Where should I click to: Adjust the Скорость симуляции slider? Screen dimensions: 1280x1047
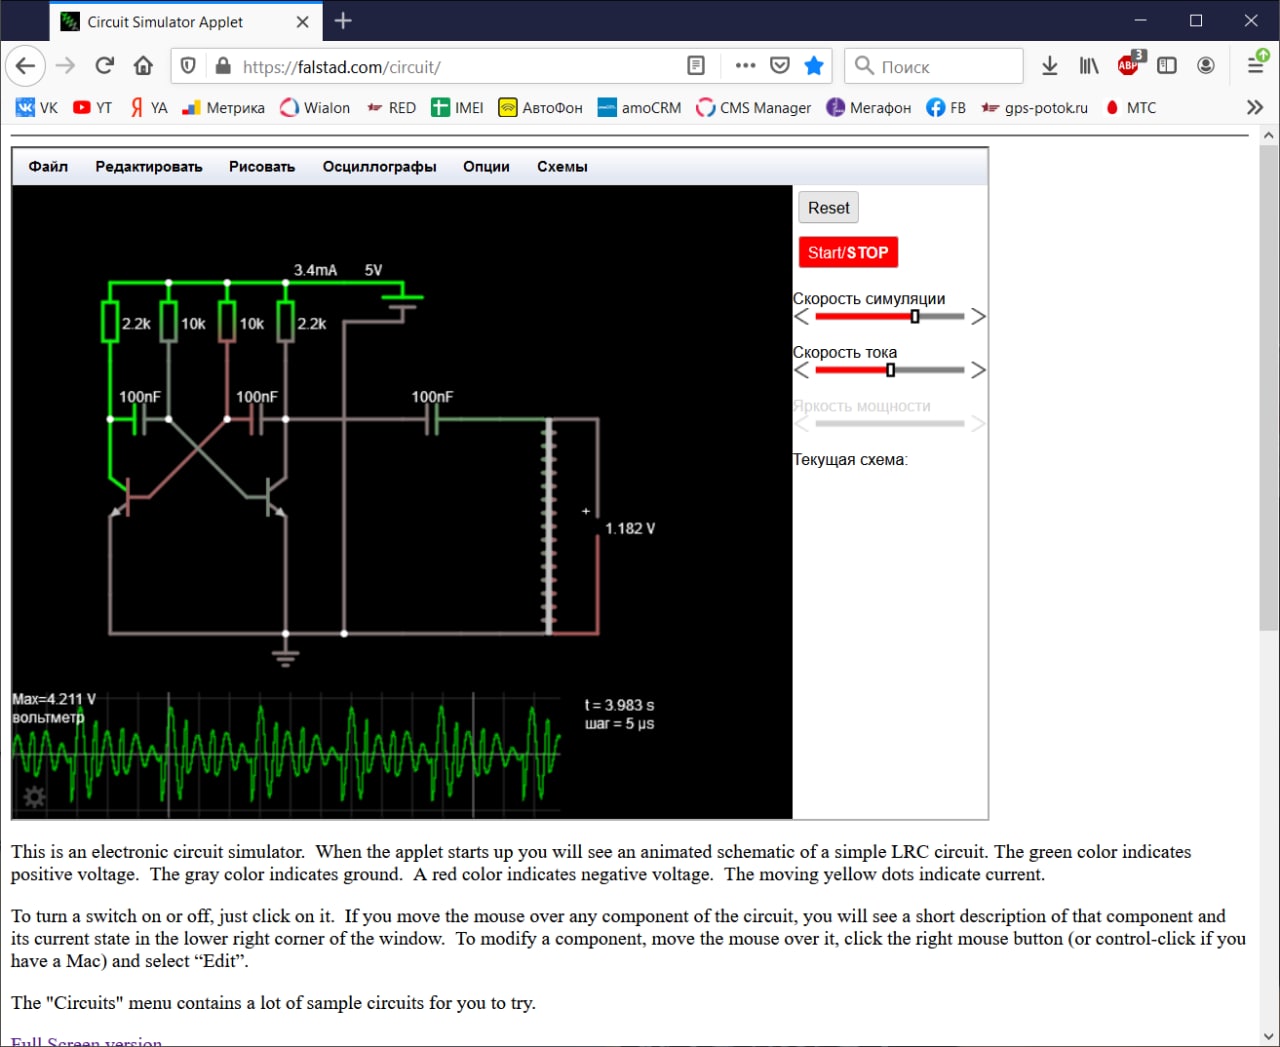(914, 317)
